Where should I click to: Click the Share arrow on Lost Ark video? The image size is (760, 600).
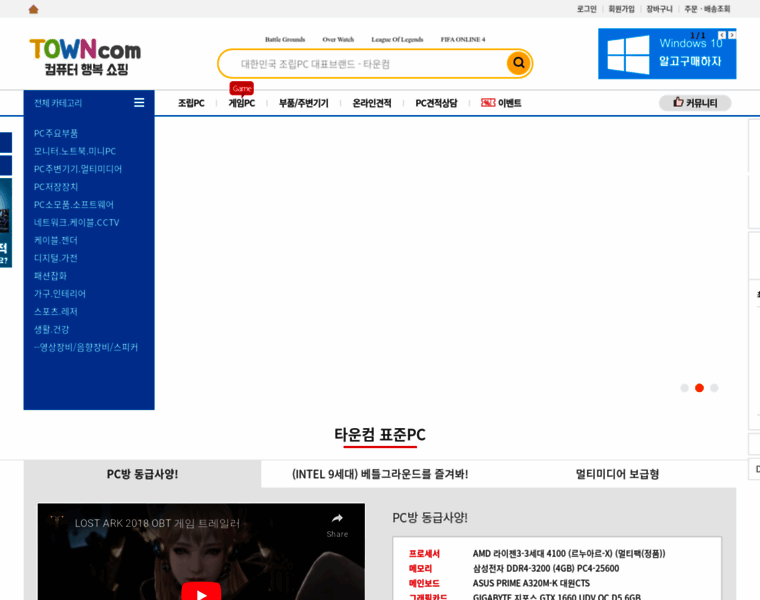click(x=337, y=519)
